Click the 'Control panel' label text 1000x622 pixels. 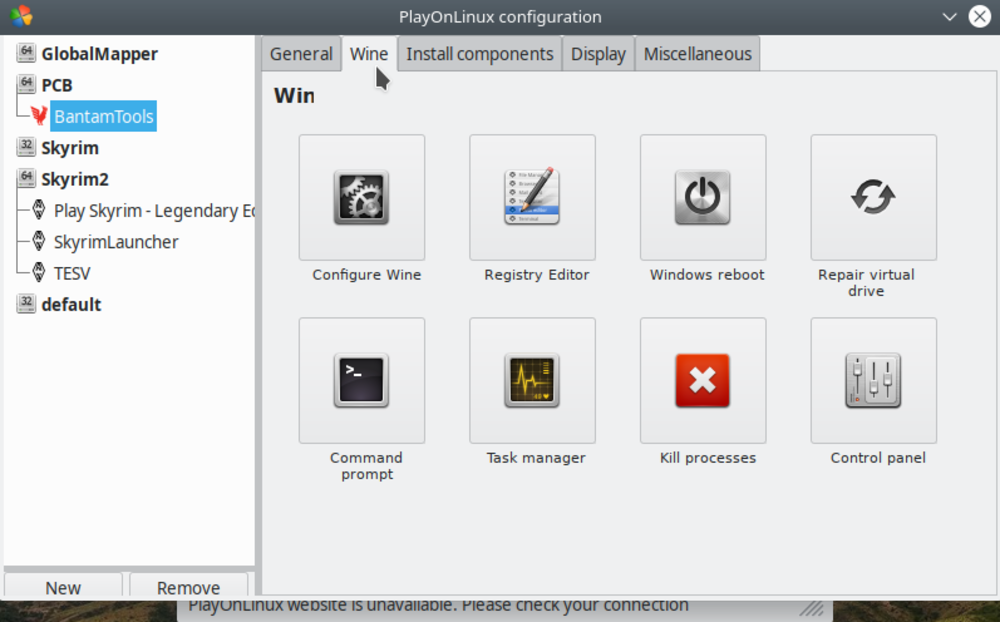(878, 457)
